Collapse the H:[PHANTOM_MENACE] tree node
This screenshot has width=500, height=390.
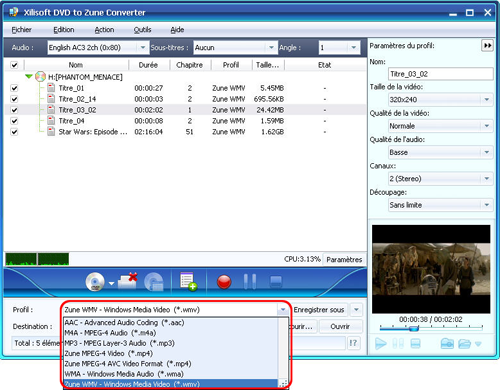point(29,77)
